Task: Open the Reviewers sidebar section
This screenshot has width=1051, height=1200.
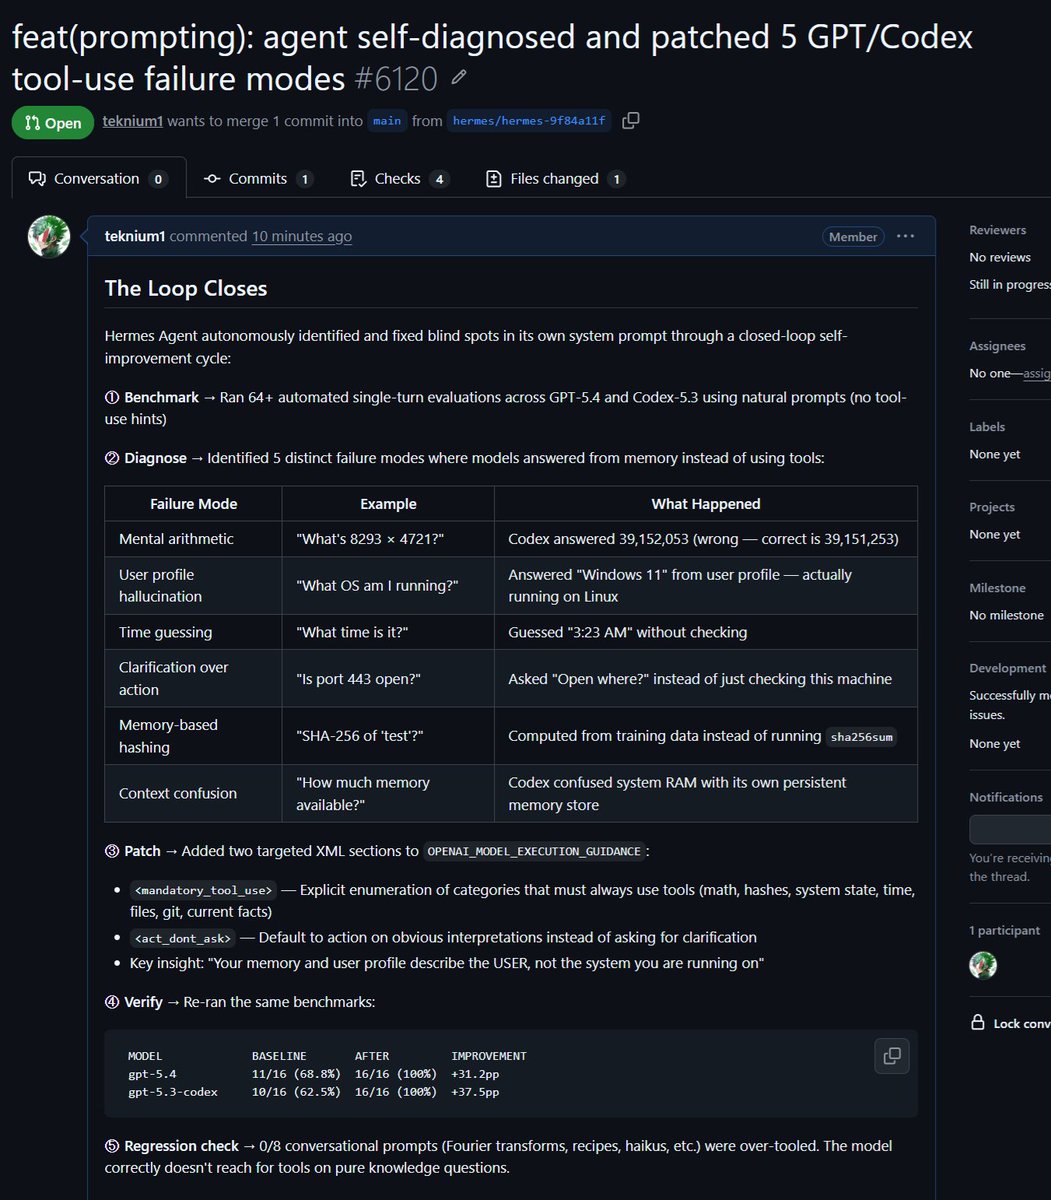Action: [x=997, y=230]
